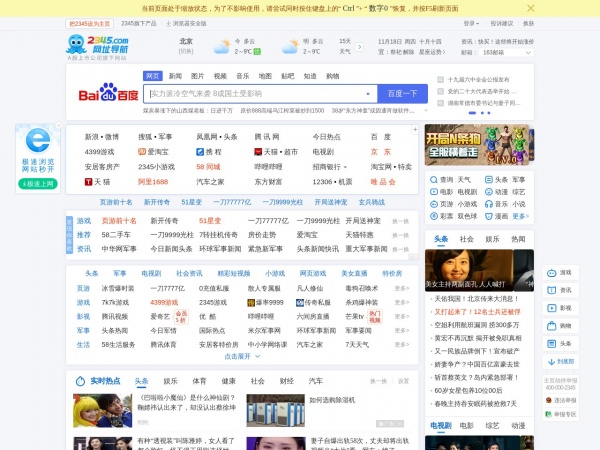This screenshot has height=450, width=600.
Task: Click the 携程 blue site icon
Action: point(200,152)
